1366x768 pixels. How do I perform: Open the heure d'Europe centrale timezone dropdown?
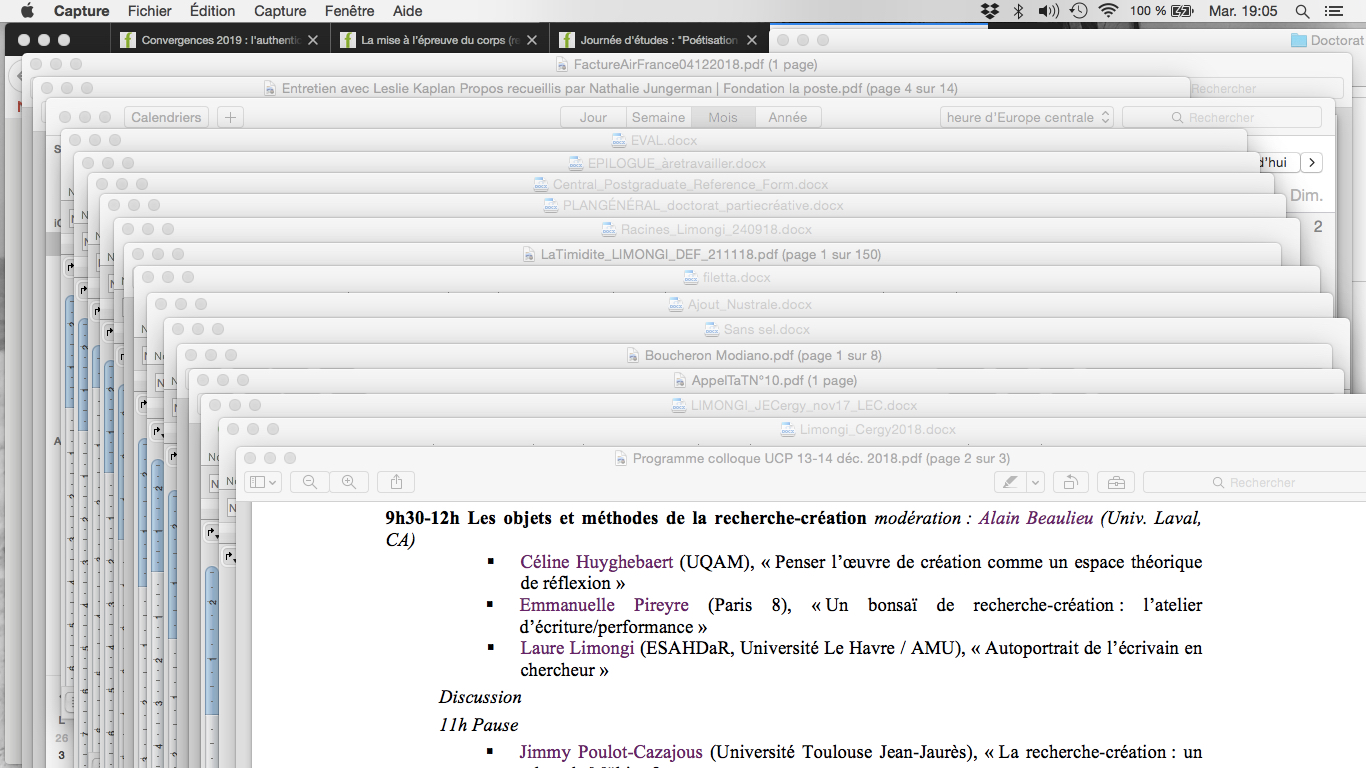1027,117
